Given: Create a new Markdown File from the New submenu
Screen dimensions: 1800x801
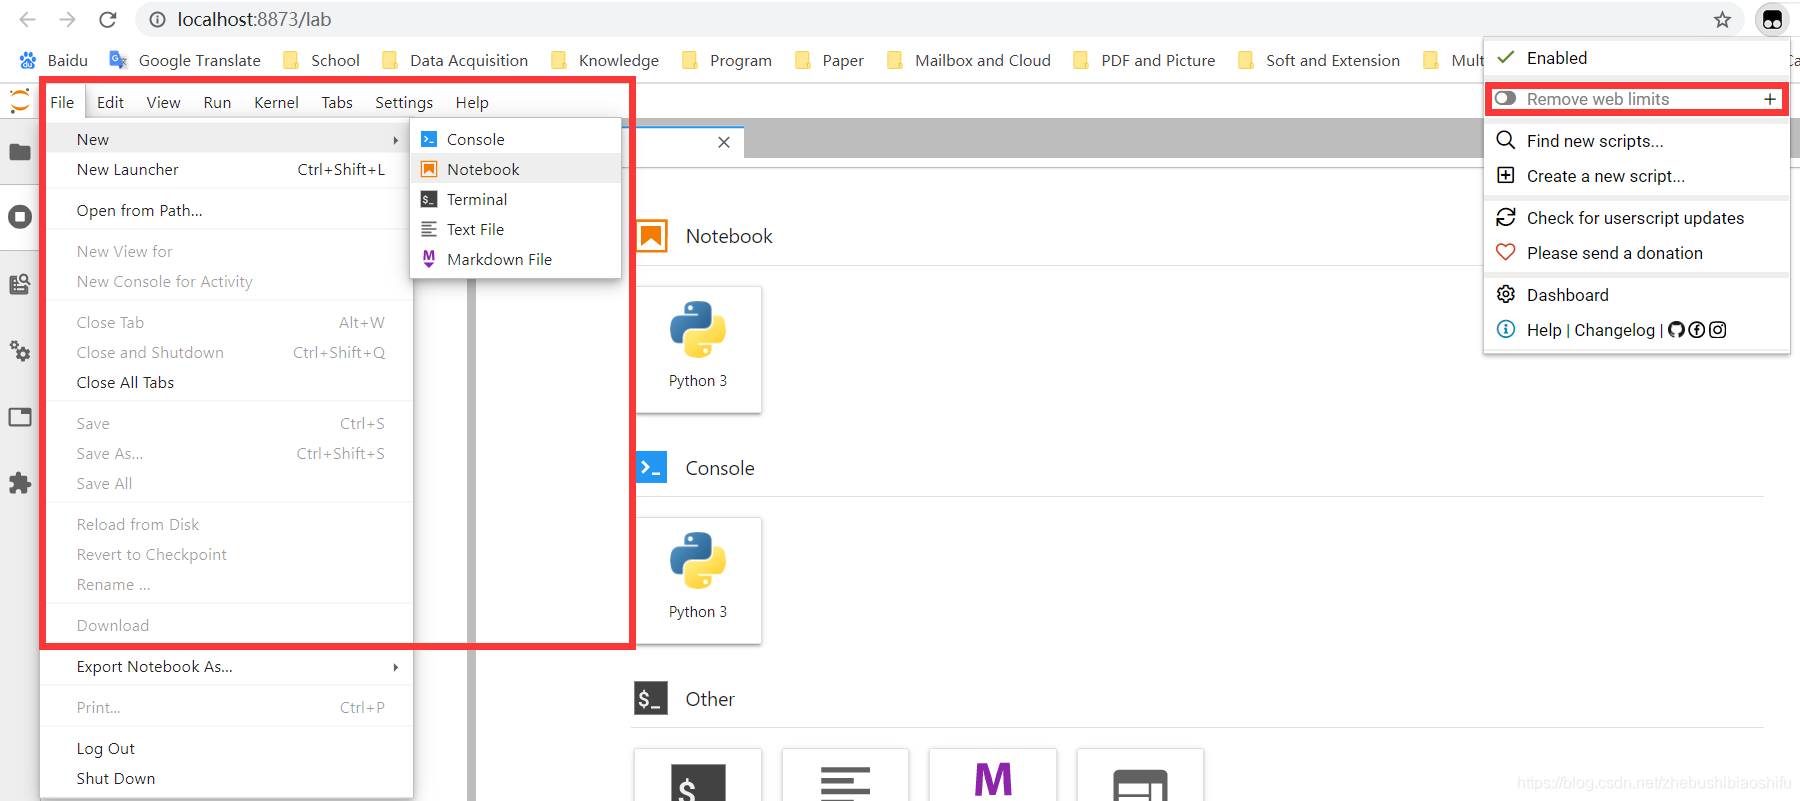Looking at the screenshot, I should click(x=516, y=259).
